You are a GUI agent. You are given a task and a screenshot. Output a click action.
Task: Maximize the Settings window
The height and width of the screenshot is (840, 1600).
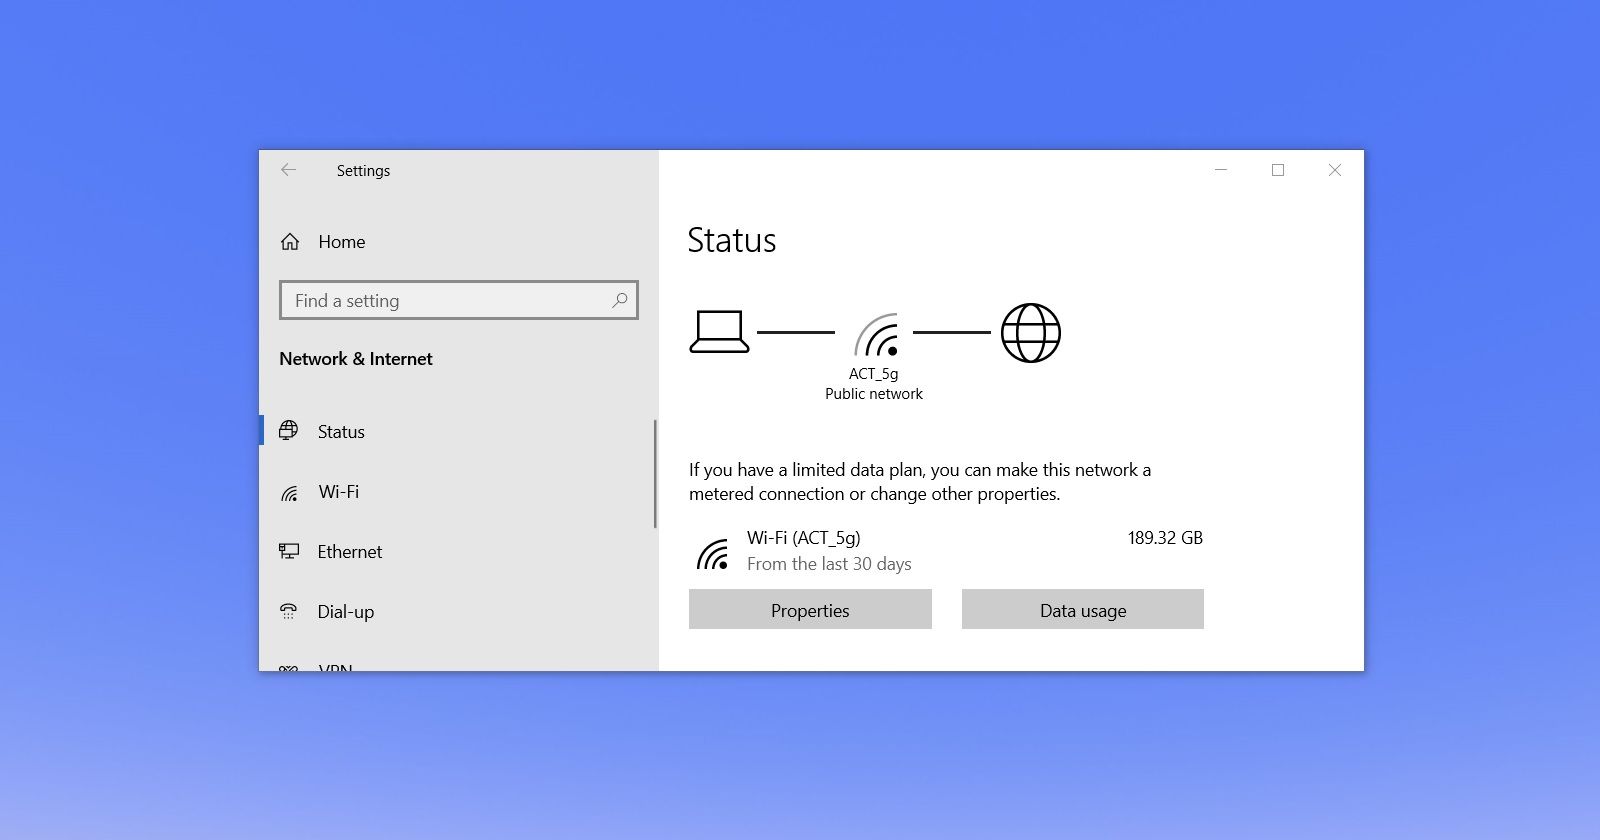[1277, 170]
